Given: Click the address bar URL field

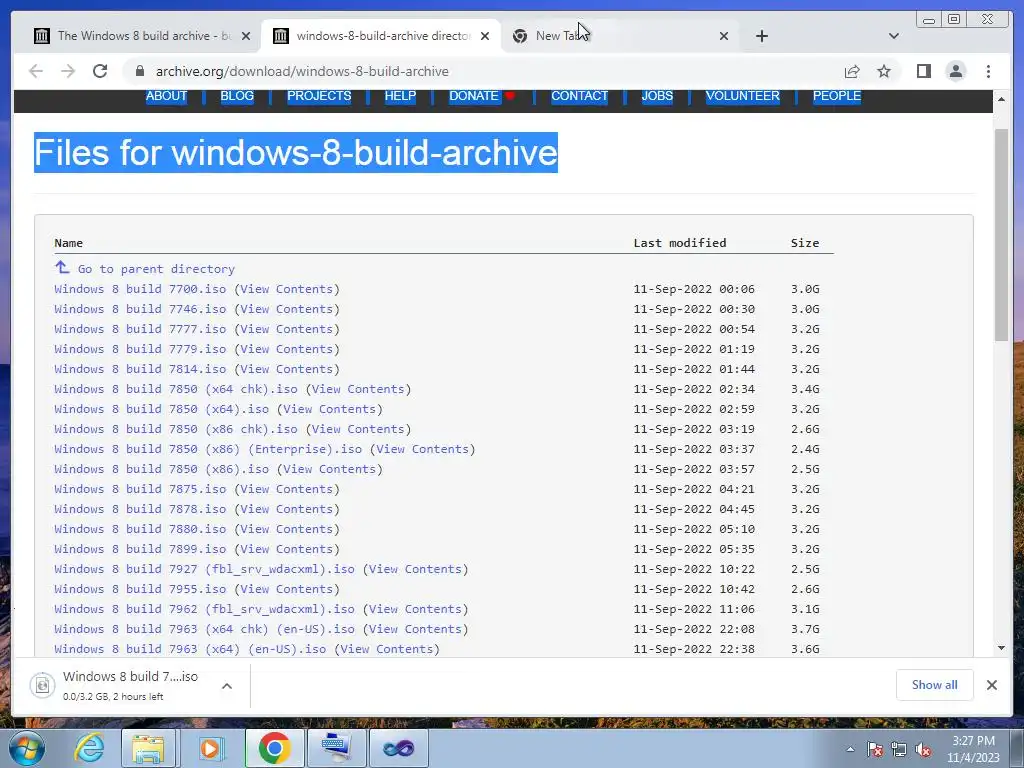Looking at the screenshot, I should [x=483, y=71].
